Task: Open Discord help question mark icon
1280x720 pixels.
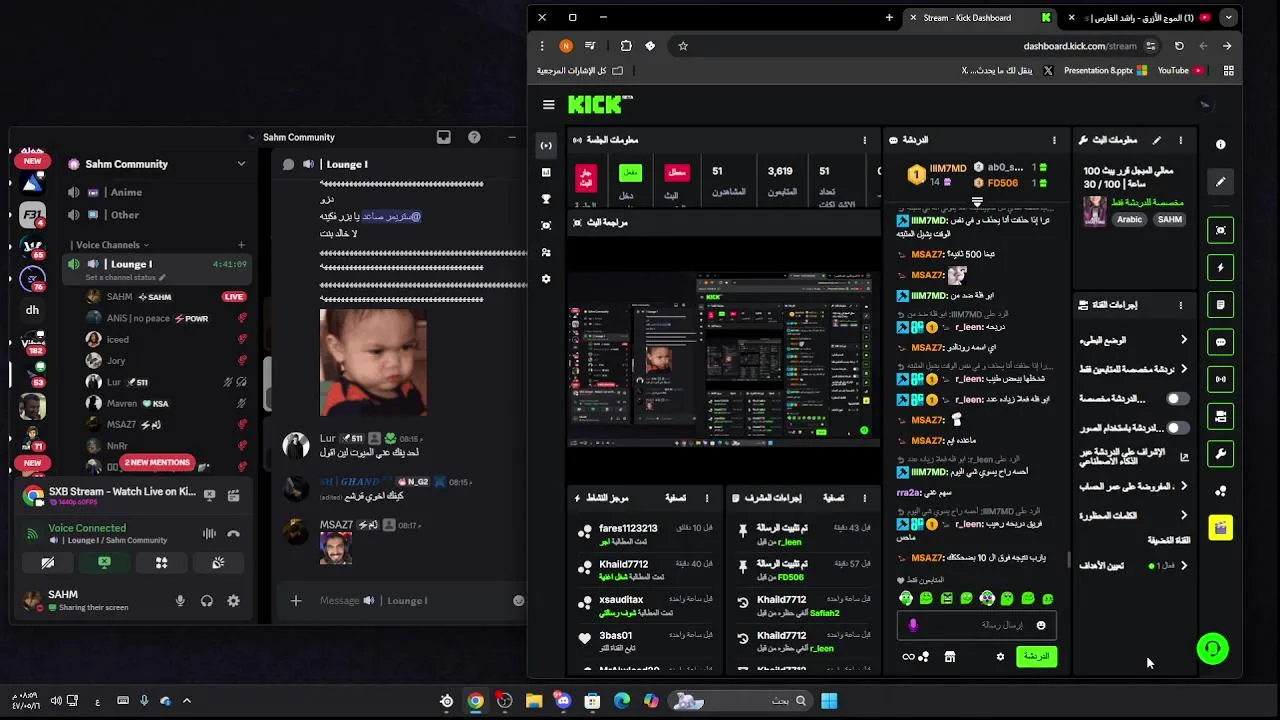Action: point(474,137)
